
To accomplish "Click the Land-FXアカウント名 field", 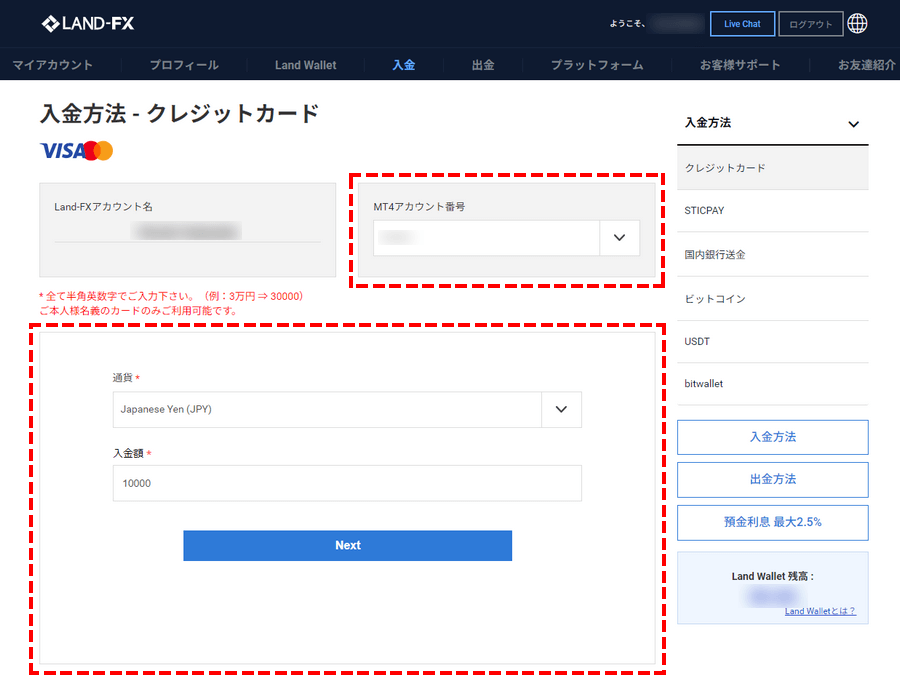I will pos(187,231).
